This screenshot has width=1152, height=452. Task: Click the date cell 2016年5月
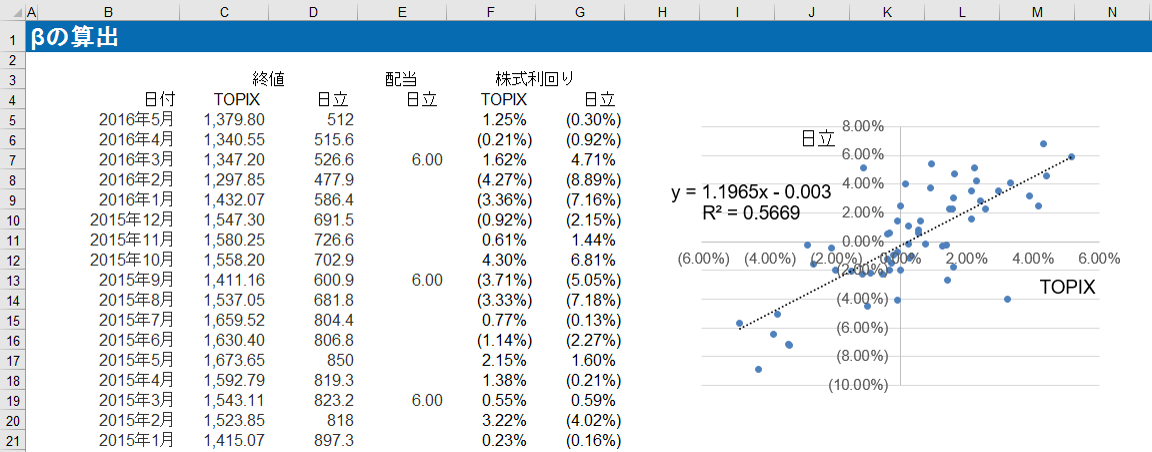[x=136, y=119]
